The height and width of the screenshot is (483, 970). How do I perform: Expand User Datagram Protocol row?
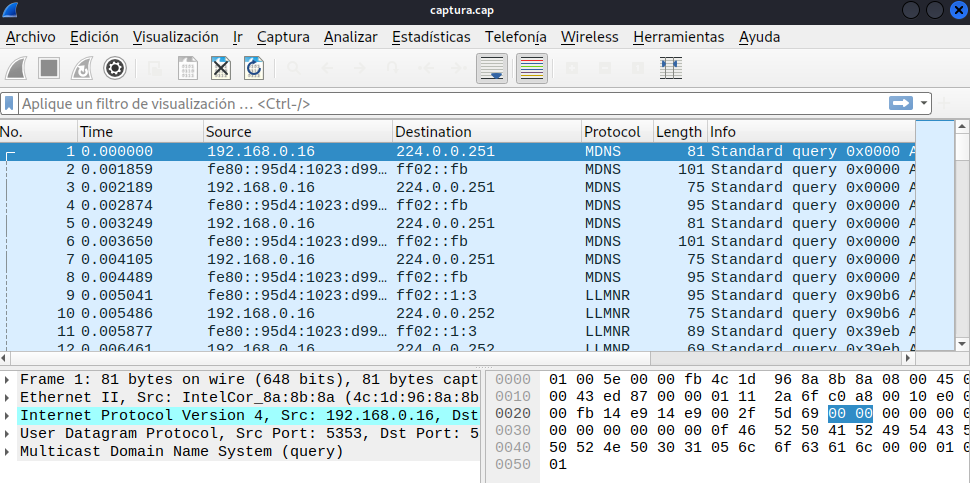point(7,434)
